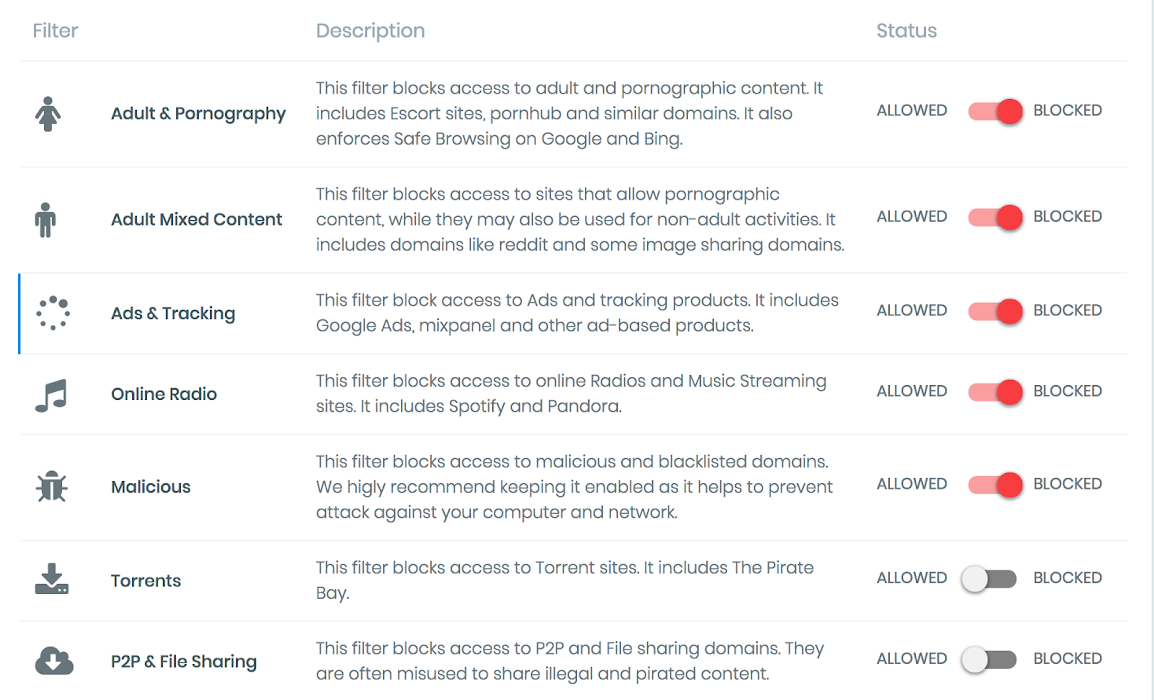Toggle the Ads & Tracking filter switch

click(x=995, y=311)
